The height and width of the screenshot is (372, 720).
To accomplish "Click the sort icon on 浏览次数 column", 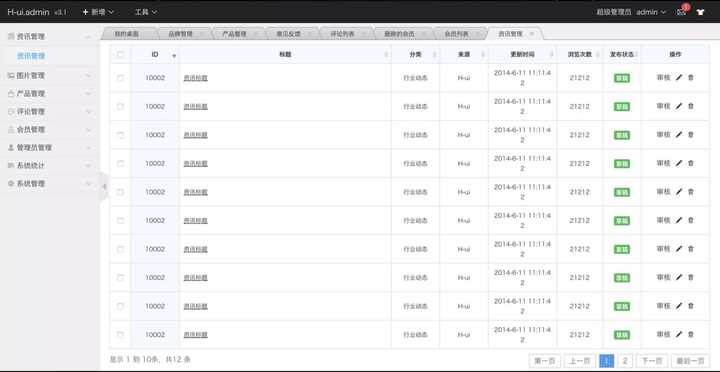I will click(x=597, y=55).
